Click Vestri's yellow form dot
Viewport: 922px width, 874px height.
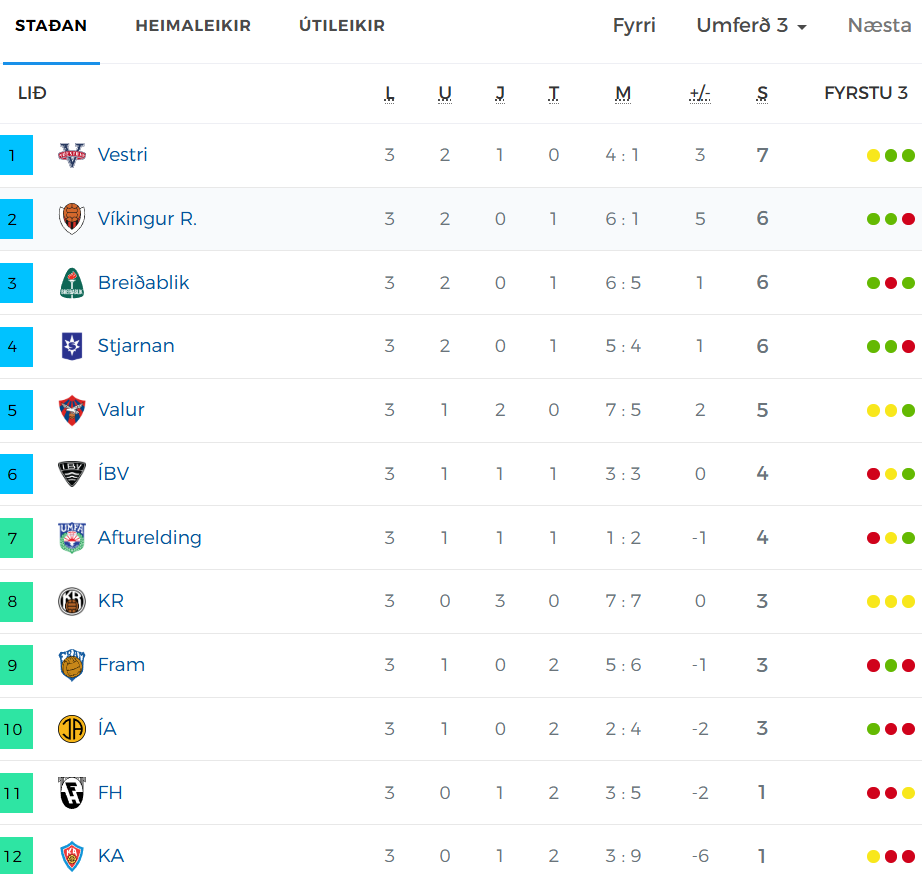tap(873, 155)
